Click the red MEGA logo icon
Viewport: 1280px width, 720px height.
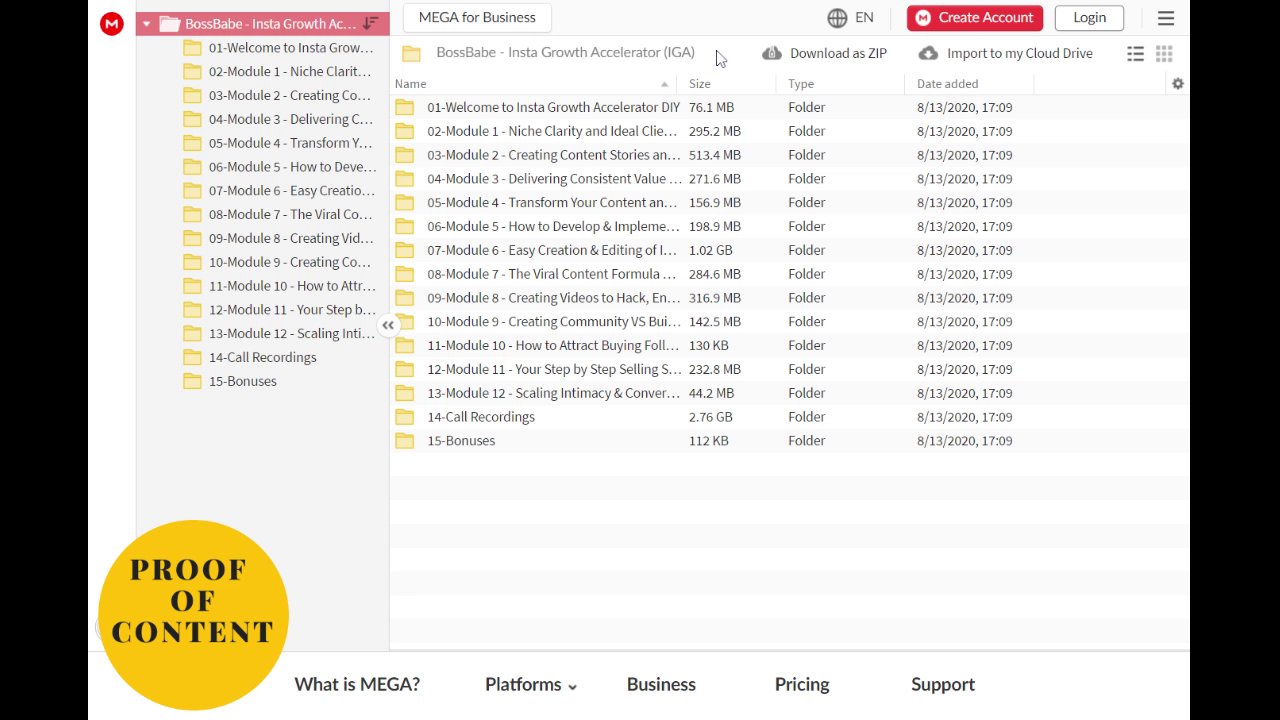(x=112, y=24)
